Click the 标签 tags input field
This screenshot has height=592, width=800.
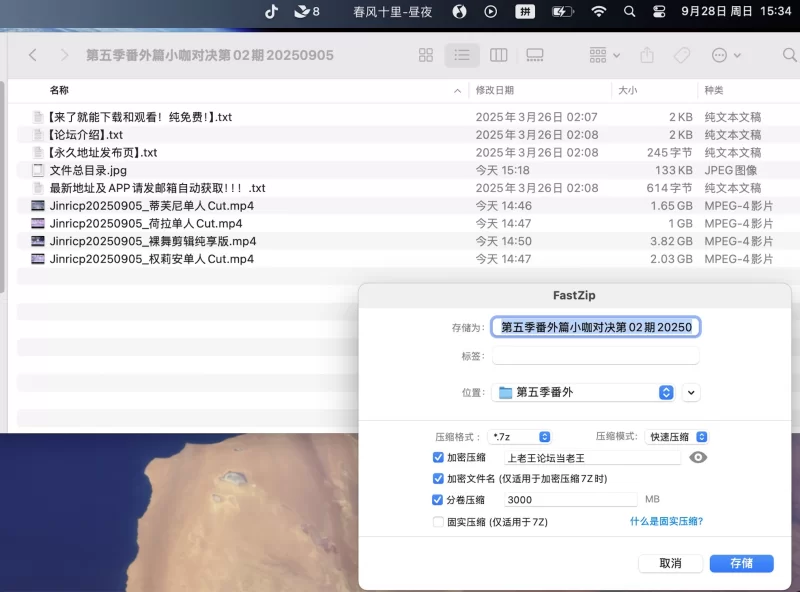coord(595,356)
